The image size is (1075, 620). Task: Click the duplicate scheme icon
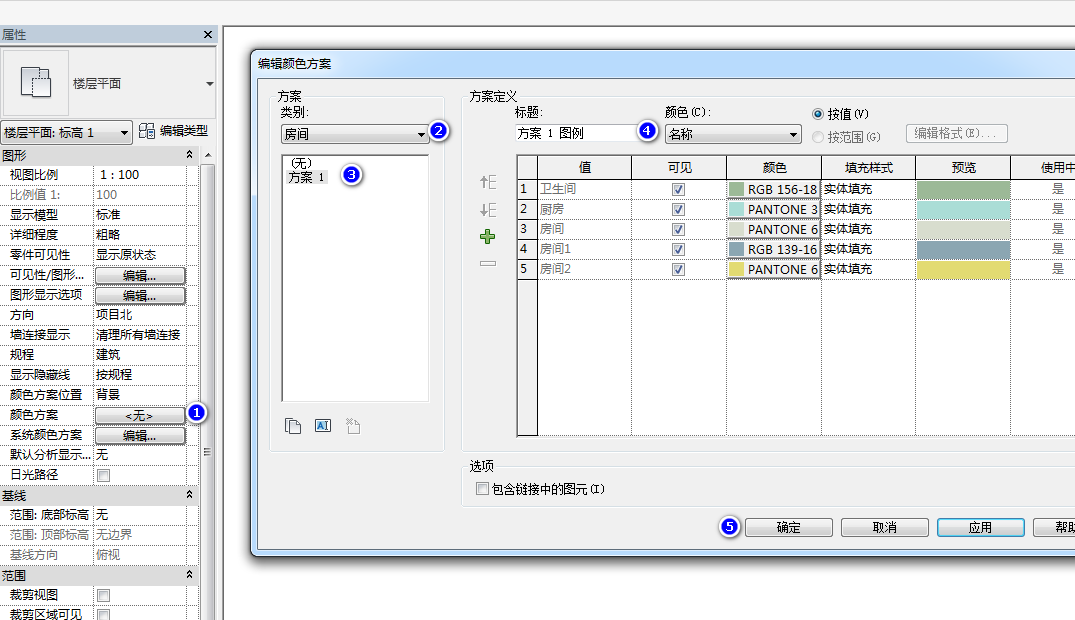(x=293, y=426)
